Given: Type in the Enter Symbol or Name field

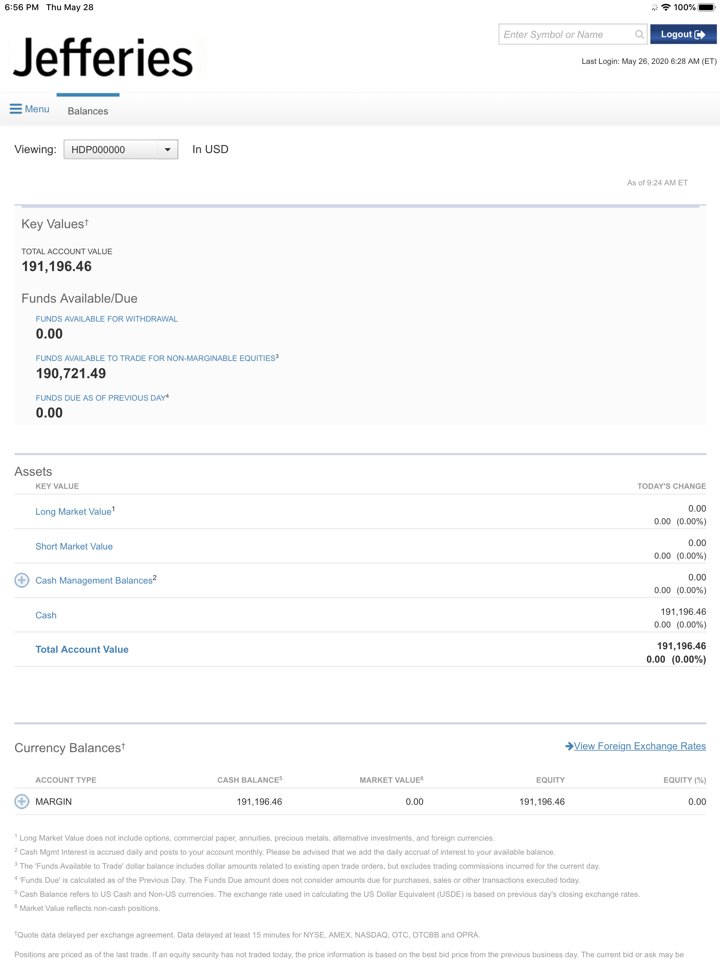Looking at the screenshot, I should tap(566, 35).
